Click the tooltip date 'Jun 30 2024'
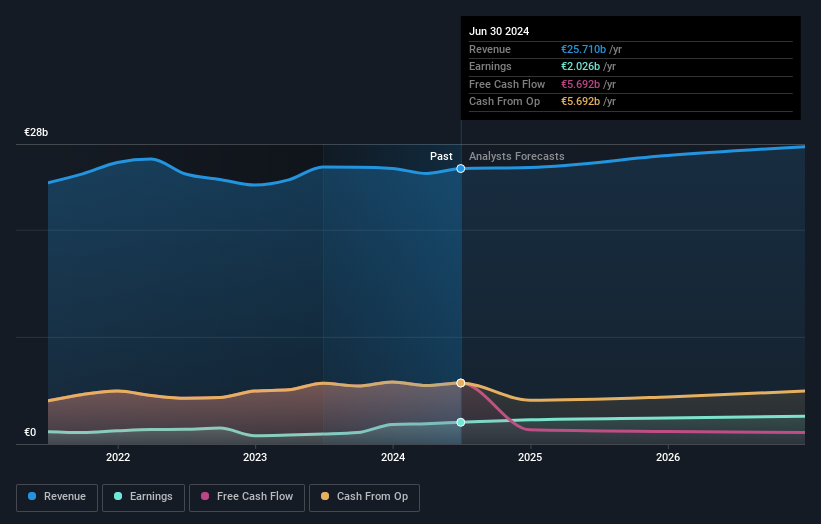821x524 pixels. [x=499, y=31]
